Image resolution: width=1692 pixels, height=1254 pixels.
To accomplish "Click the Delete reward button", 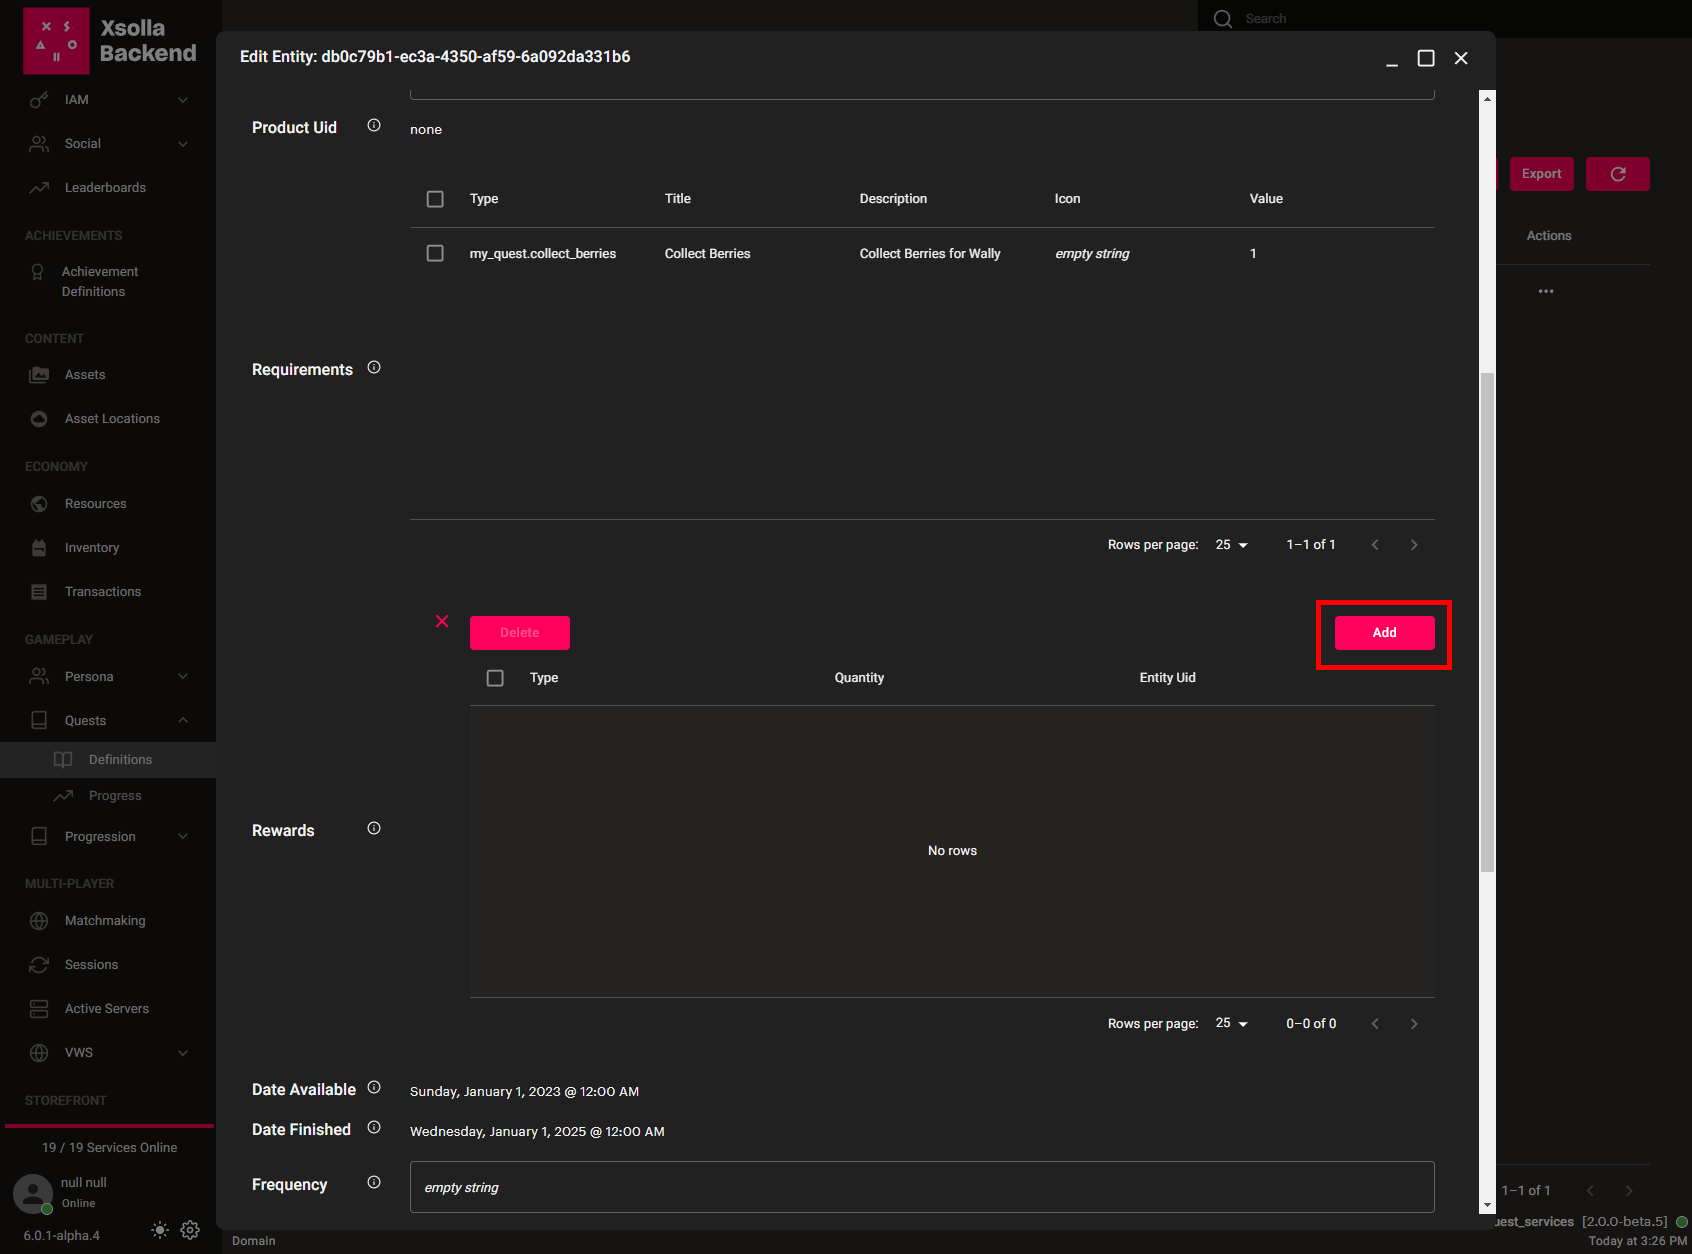I will [520, 633].
